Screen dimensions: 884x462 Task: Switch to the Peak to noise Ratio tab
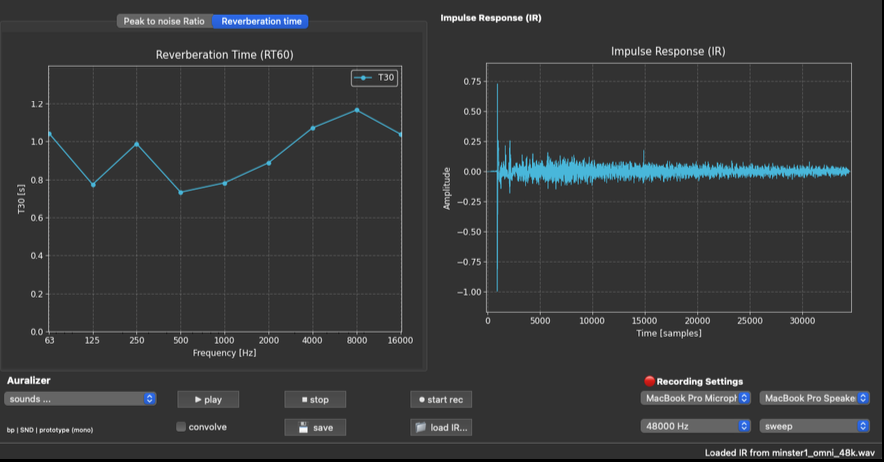click(x=165, y=21)
